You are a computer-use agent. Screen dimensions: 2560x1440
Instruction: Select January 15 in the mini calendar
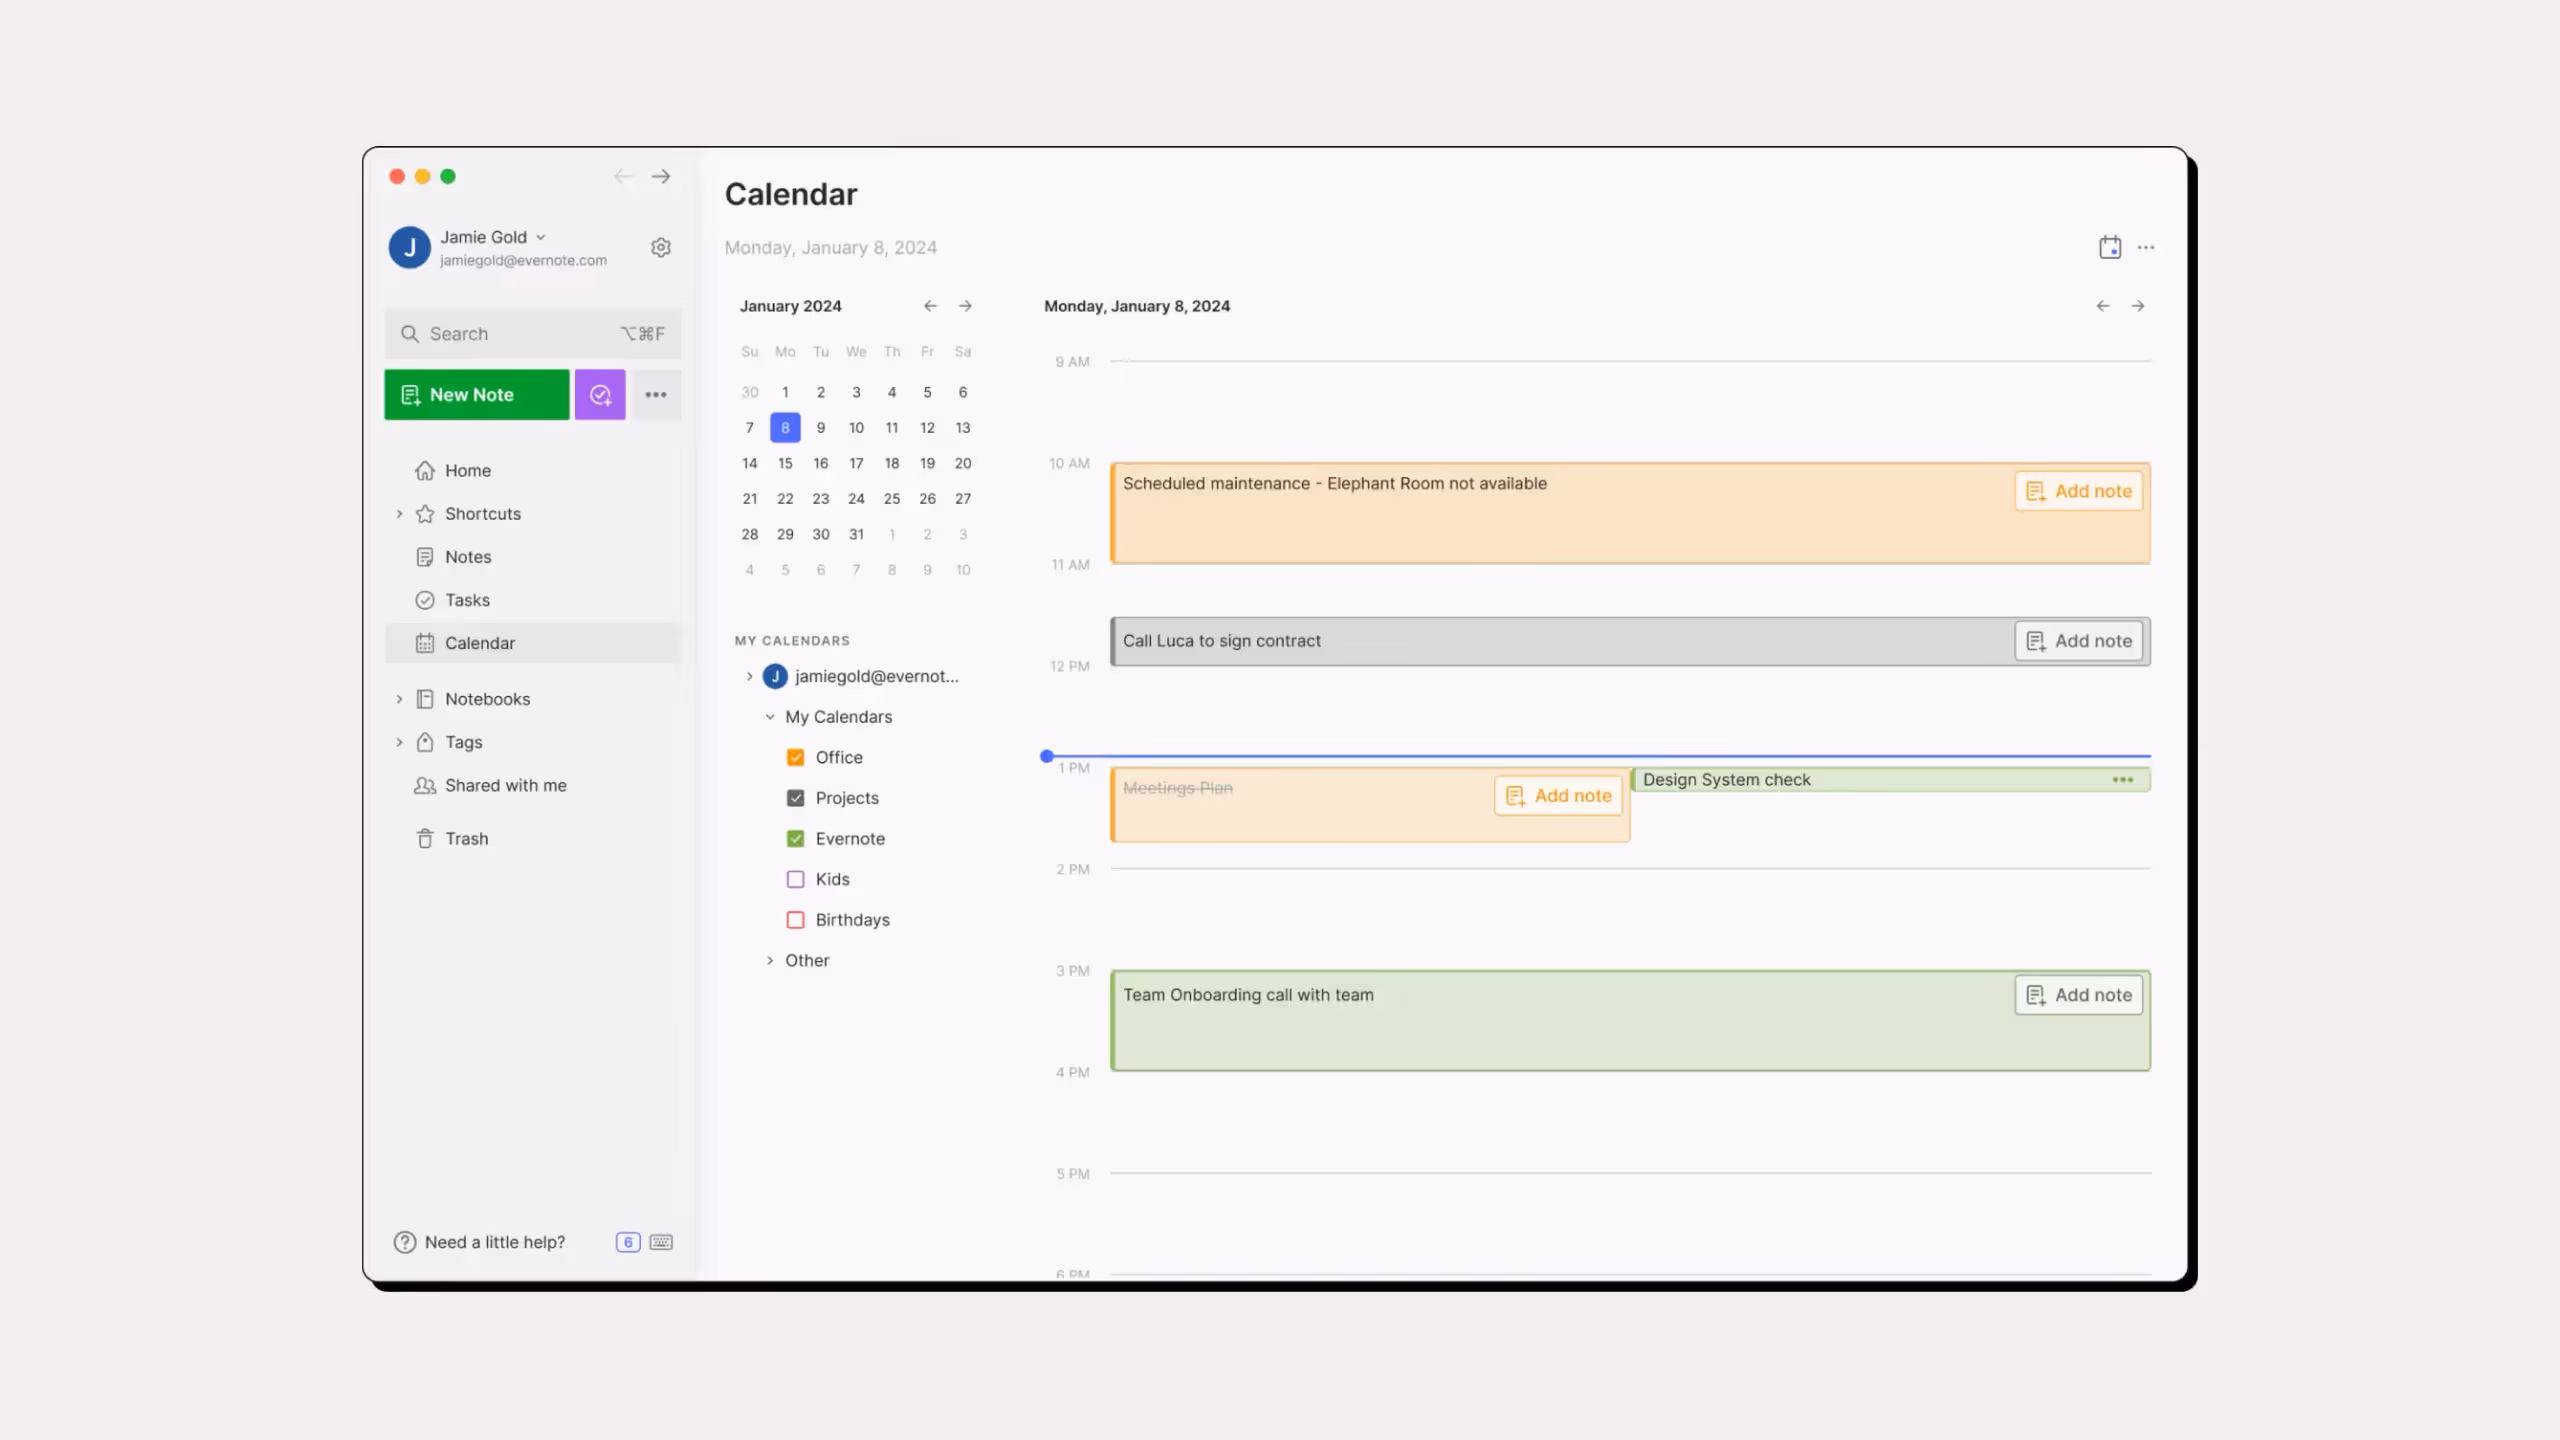tap(785, 462)
